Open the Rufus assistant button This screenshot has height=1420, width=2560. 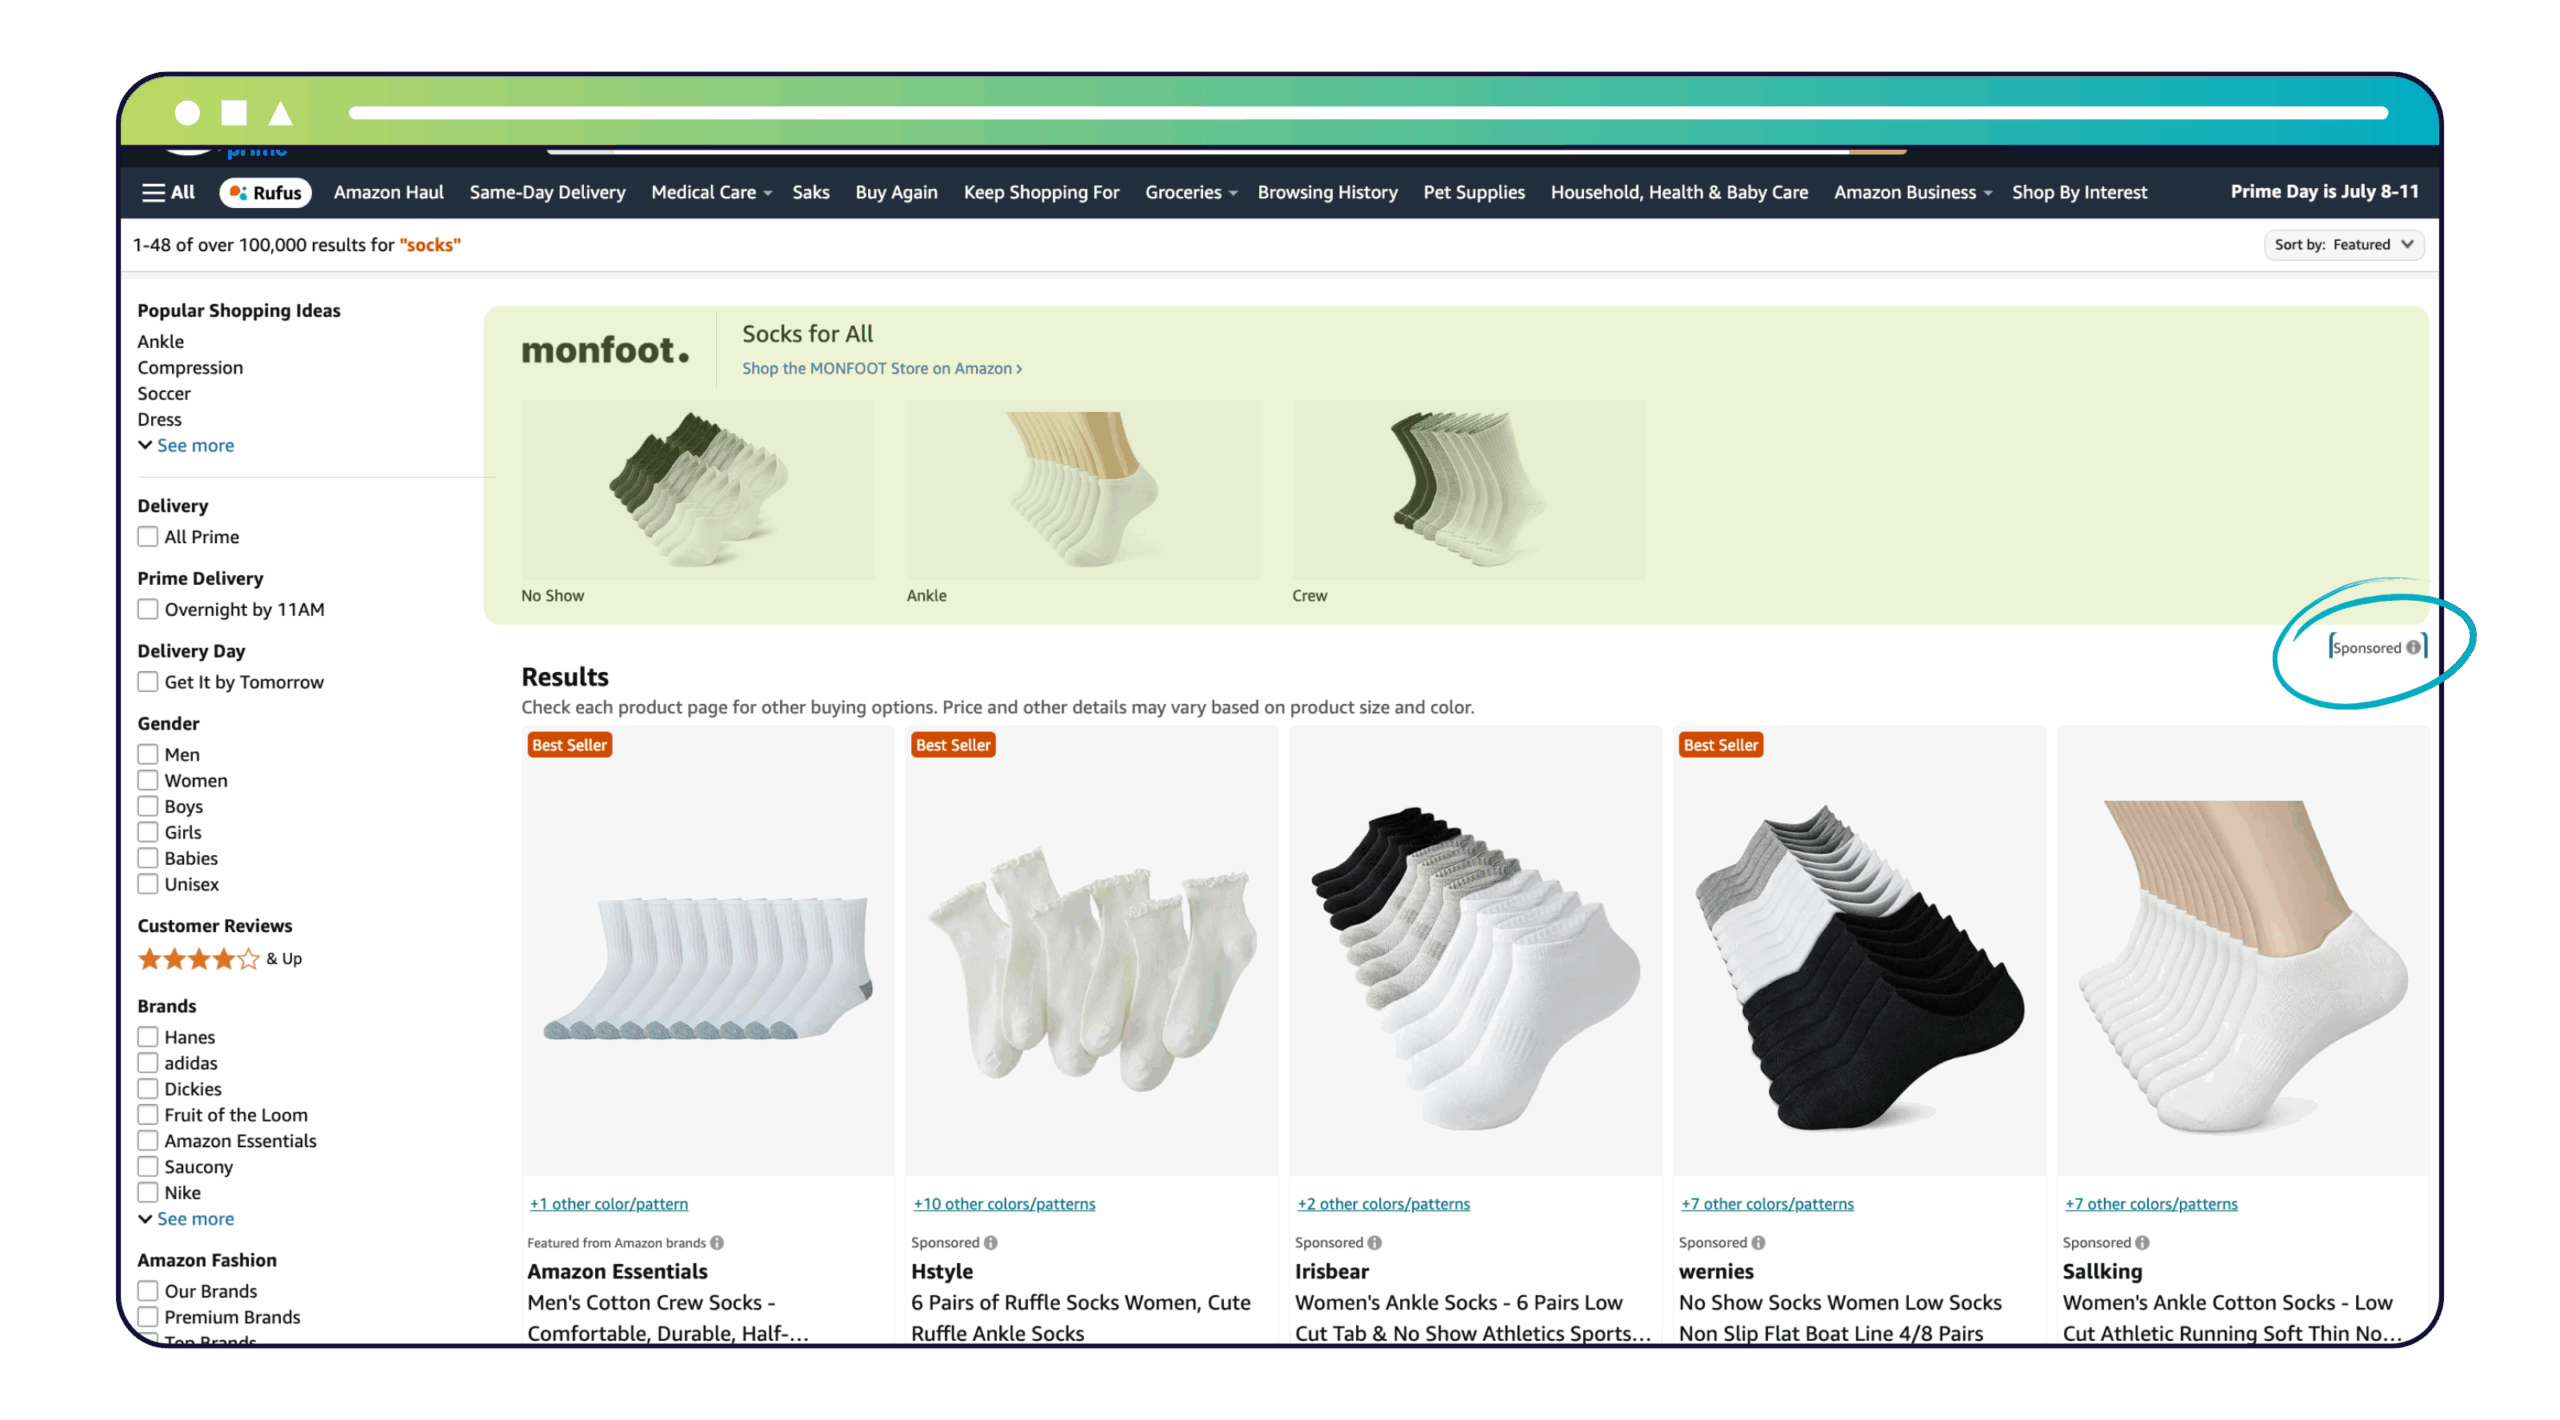pyautogui.click(x=265, y=192)
